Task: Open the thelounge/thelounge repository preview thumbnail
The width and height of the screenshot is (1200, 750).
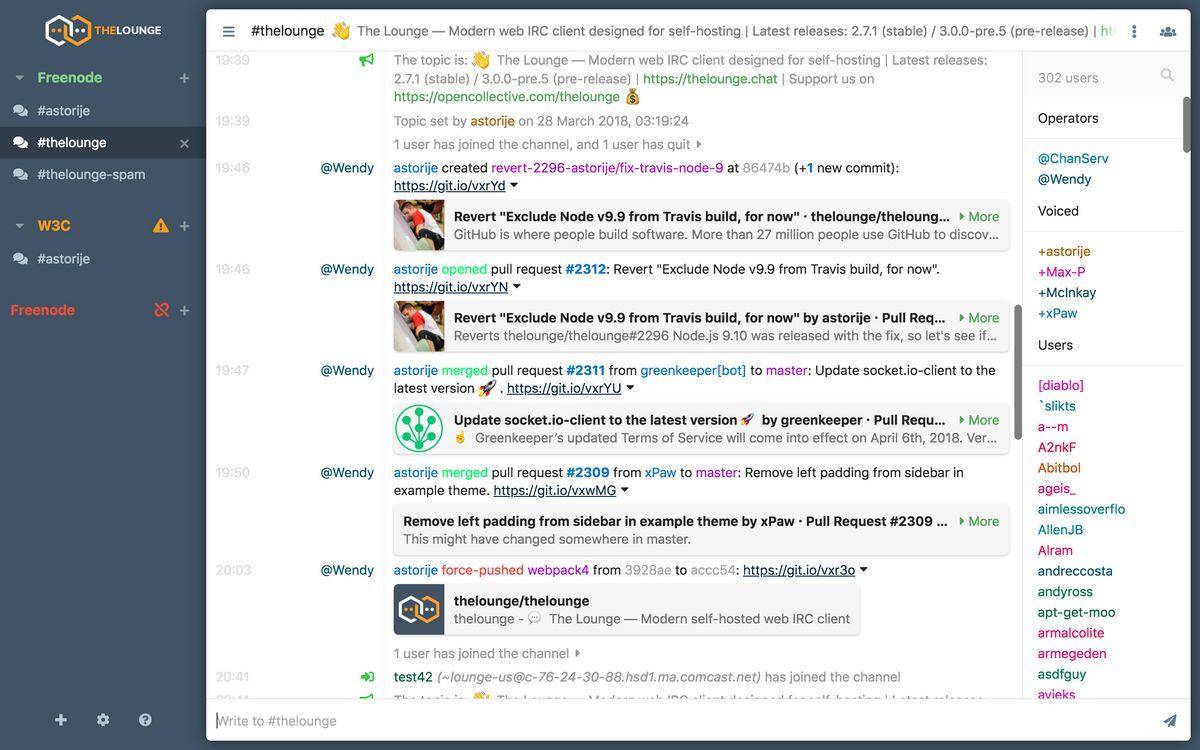Action: 419,609
